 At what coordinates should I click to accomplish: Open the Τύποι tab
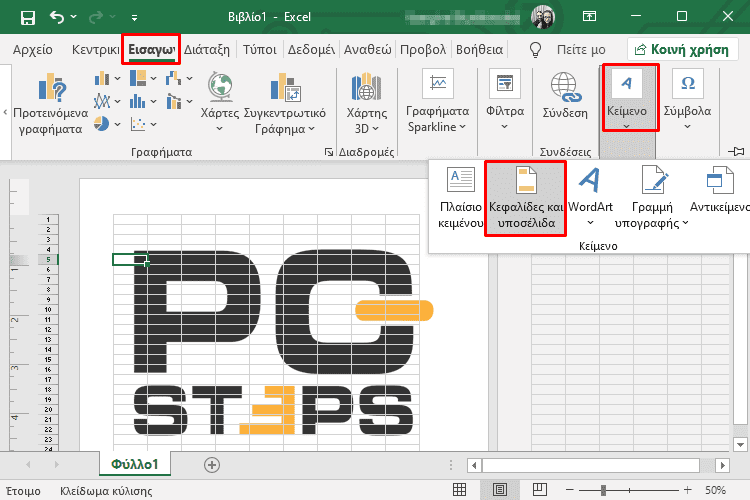(x=259, y=49)
